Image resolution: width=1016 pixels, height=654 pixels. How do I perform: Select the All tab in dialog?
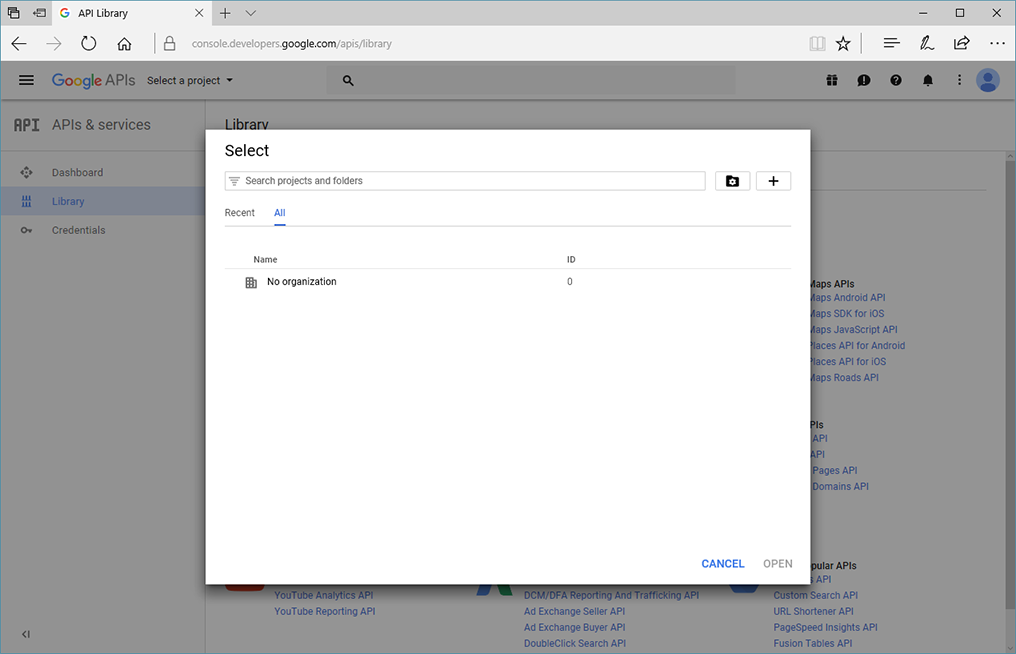[x=279, y=213]
